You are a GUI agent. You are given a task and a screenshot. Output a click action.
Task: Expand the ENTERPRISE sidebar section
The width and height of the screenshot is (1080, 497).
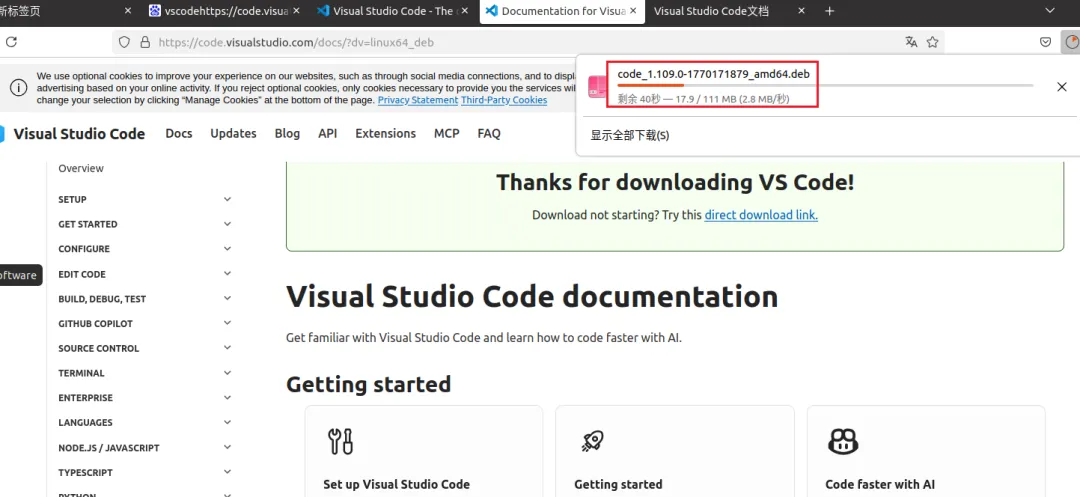(145, 398)
